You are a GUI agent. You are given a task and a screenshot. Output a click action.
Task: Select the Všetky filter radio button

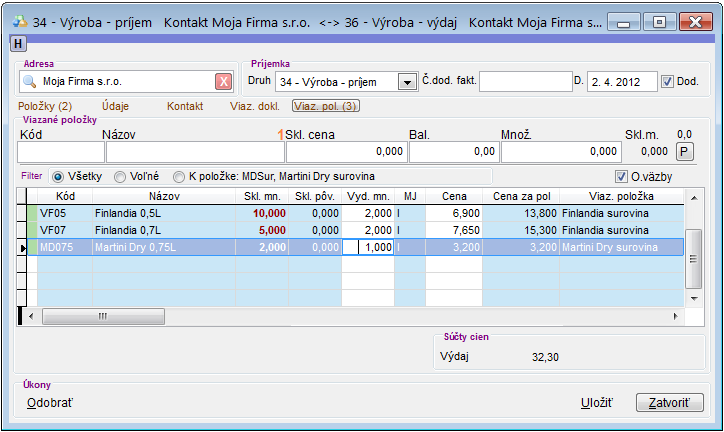pos(57,177)
